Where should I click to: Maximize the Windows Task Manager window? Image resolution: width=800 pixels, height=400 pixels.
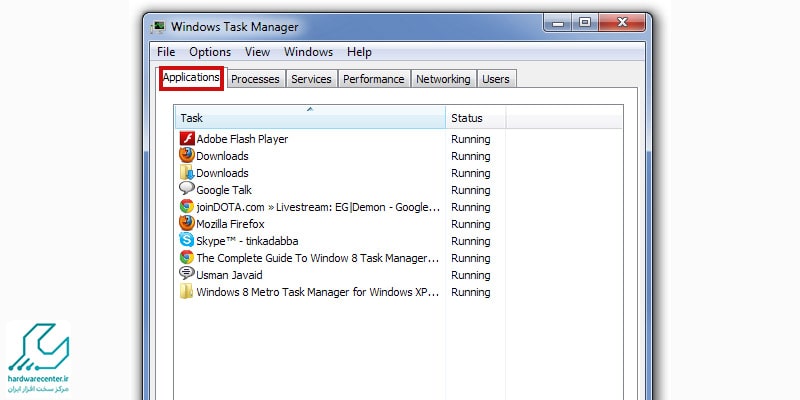click(x=585, y=23)
